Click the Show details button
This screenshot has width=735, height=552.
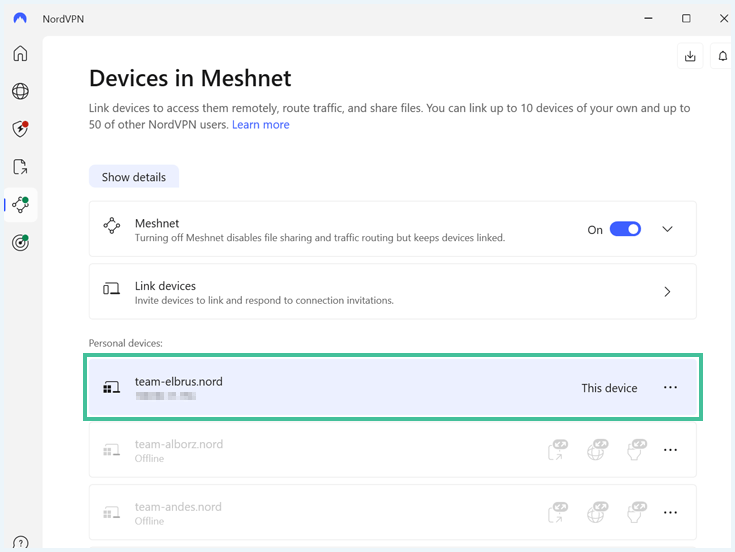coord(134,177)
